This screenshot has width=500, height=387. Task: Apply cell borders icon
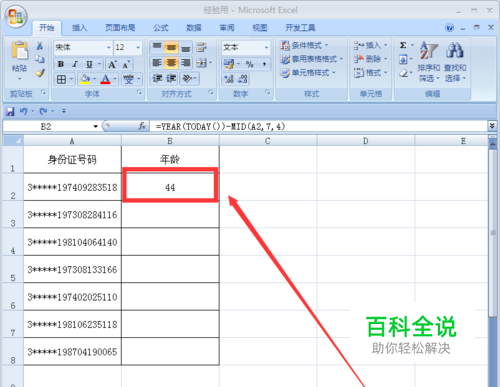click(x=61, y=79)
